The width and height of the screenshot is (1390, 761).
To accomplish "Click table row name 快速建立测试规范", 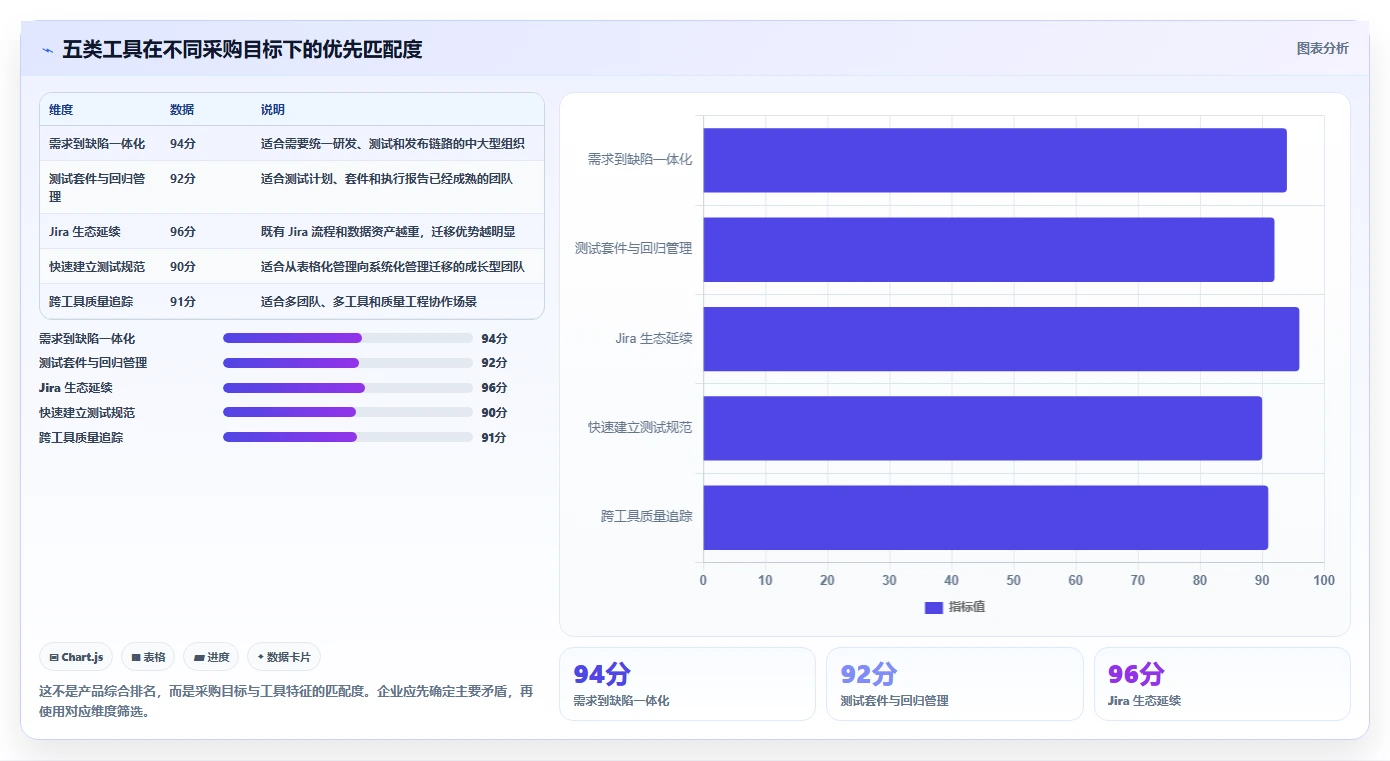I will point(97,267).
